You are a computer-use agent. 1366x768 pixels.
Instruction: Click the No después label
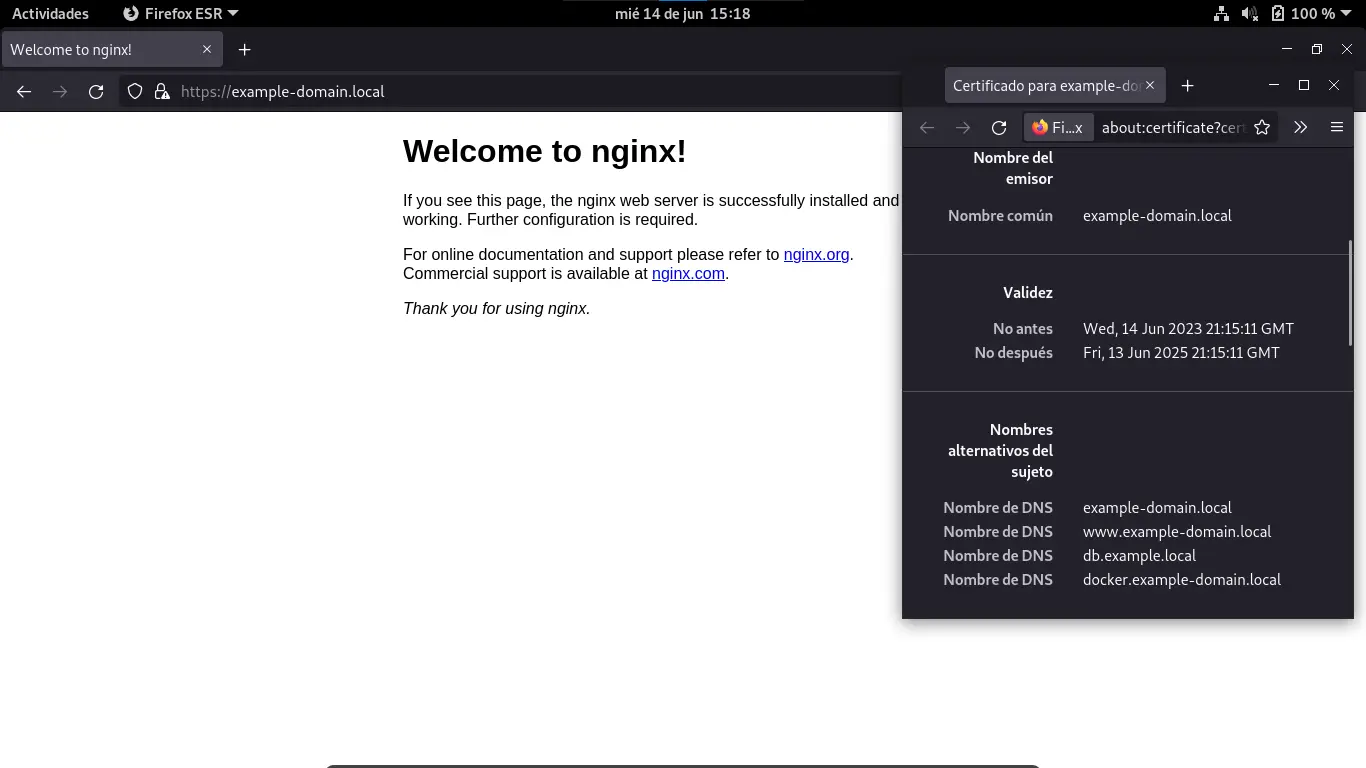pos(1014,353)
